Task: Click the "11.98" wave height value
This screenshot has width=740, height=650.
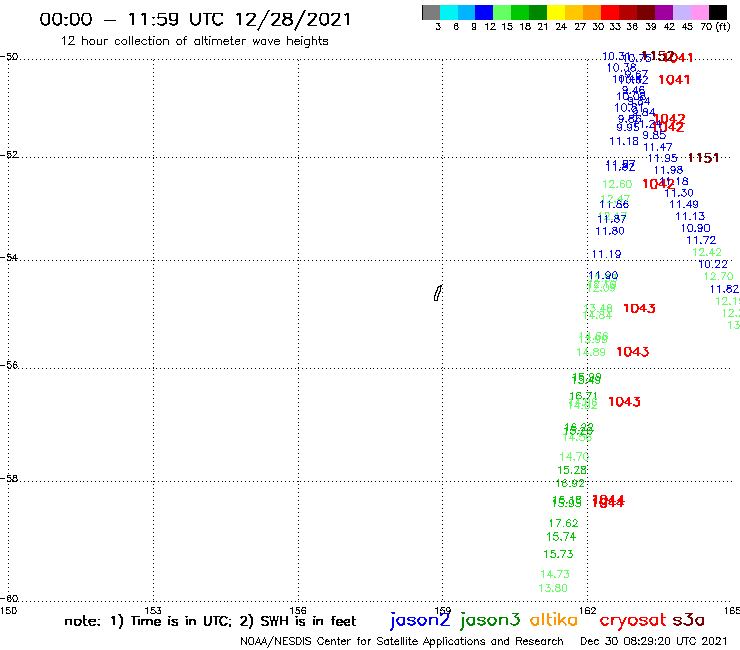Action: [668, 170]
